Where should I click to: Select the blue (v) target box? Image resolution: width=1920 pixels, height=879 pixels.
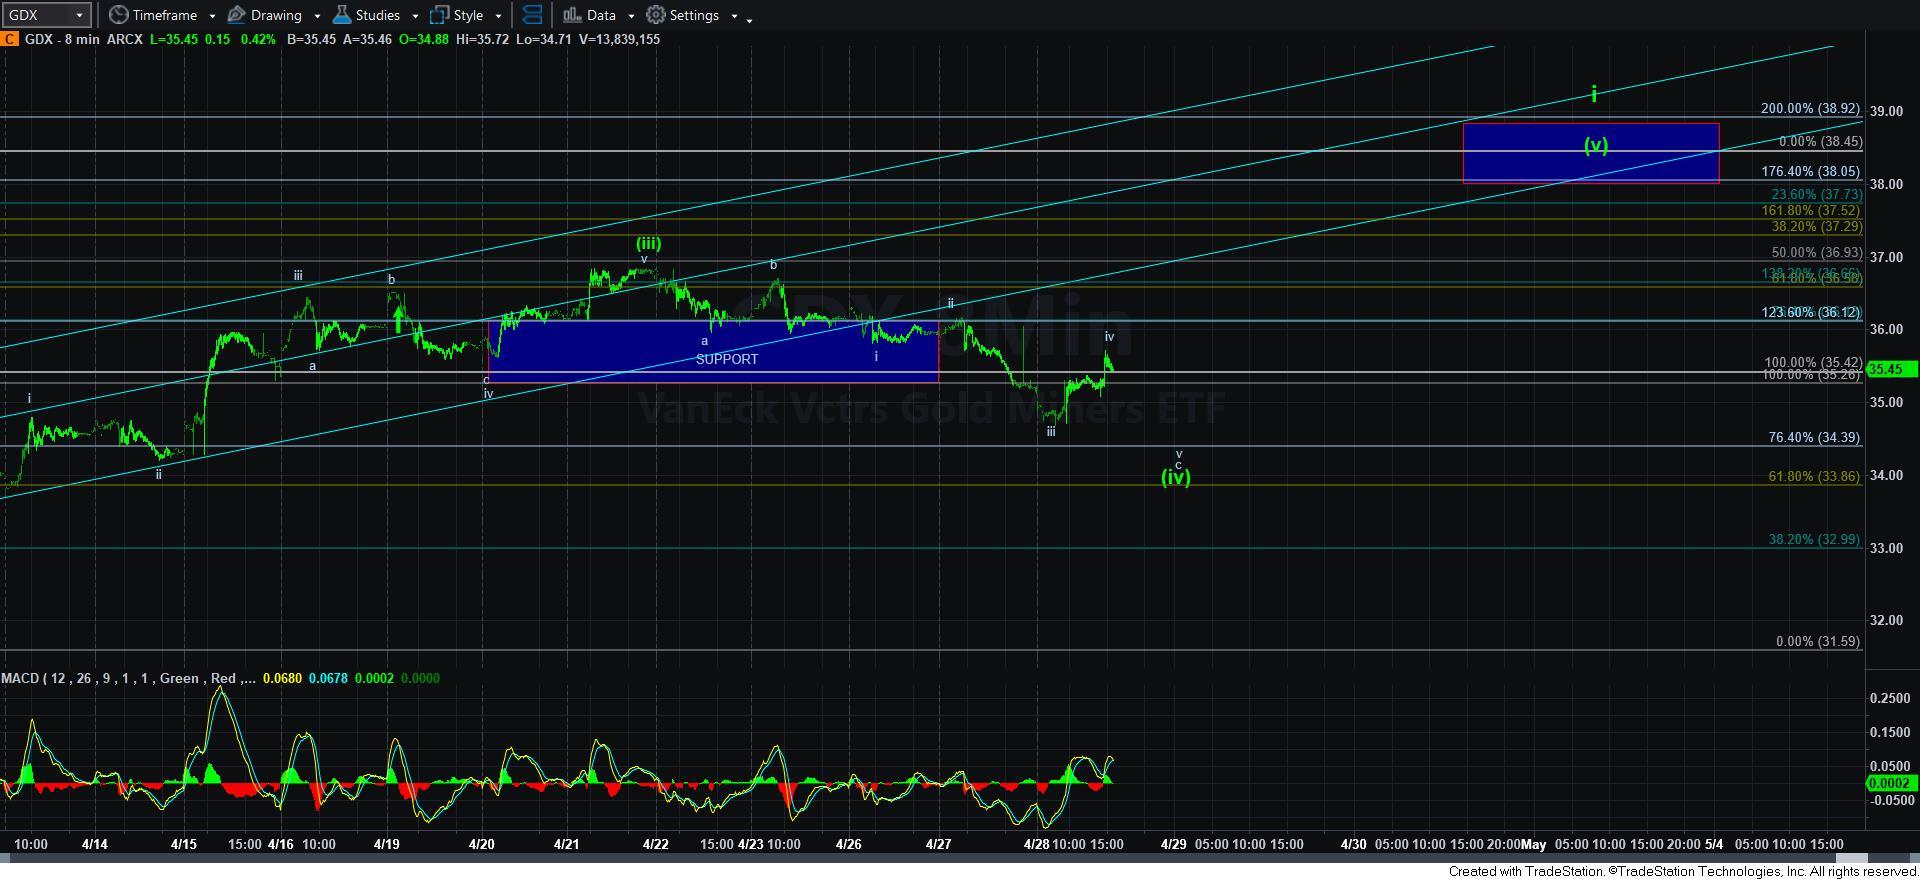1591,153
